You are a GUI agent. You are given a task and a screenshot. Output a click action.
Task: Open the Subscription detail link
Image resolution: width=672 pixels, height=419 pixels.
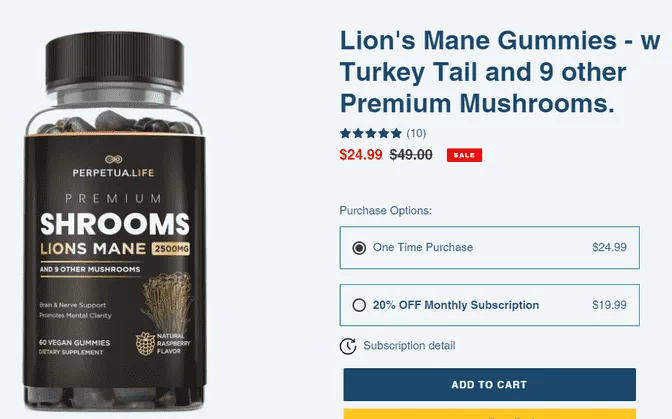coord(409,346)
